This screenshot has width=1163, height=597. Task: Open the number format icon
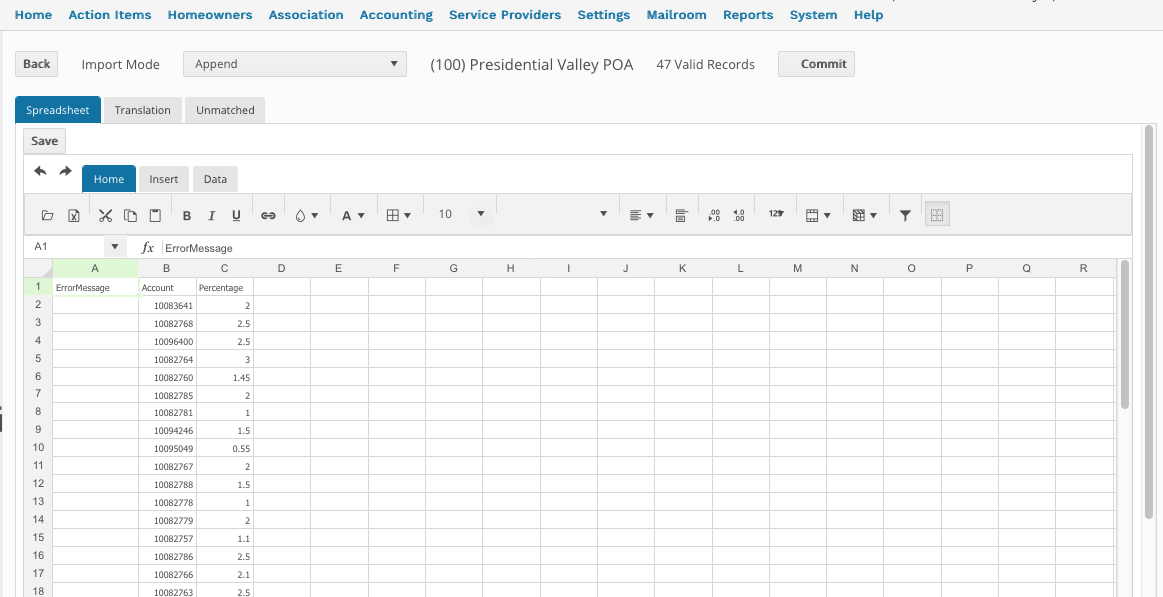tap(776, 214)
